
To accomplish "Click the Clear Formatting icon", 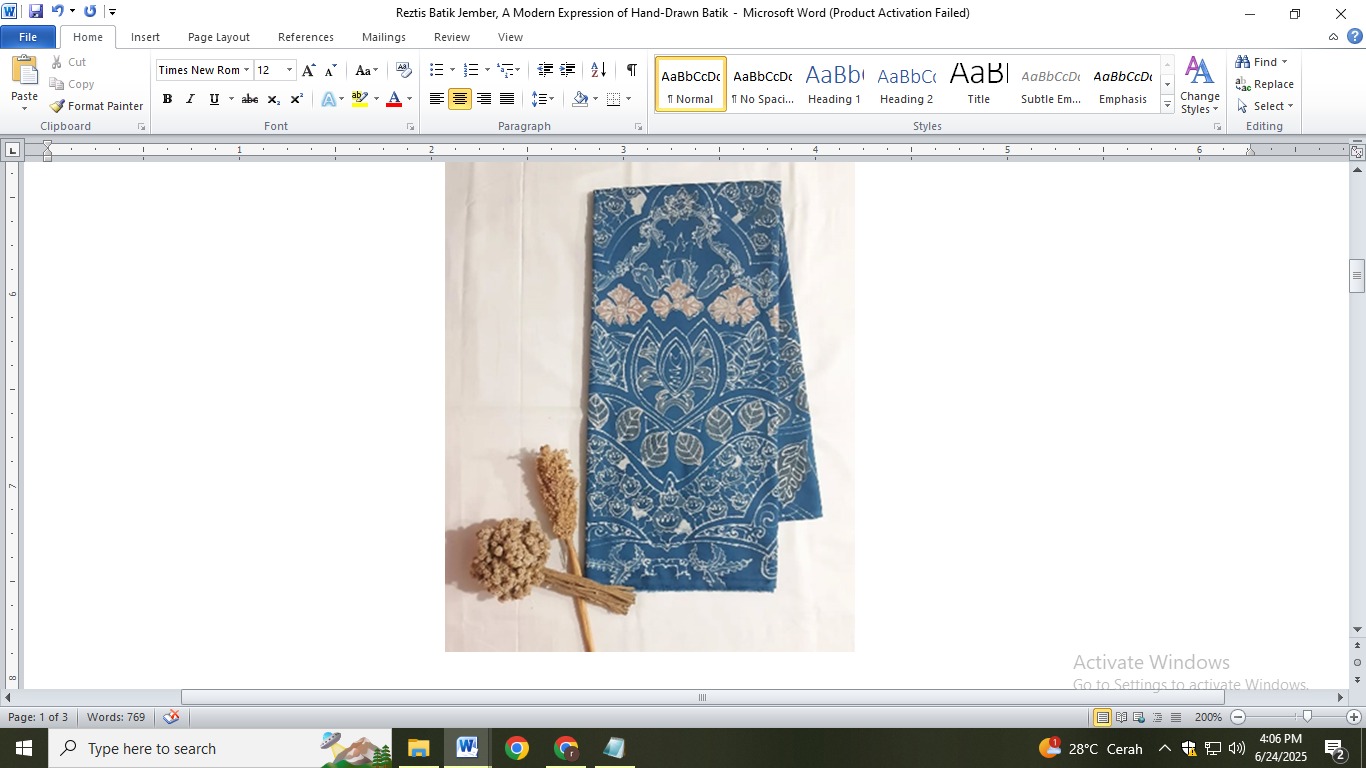I will (404, 70).
